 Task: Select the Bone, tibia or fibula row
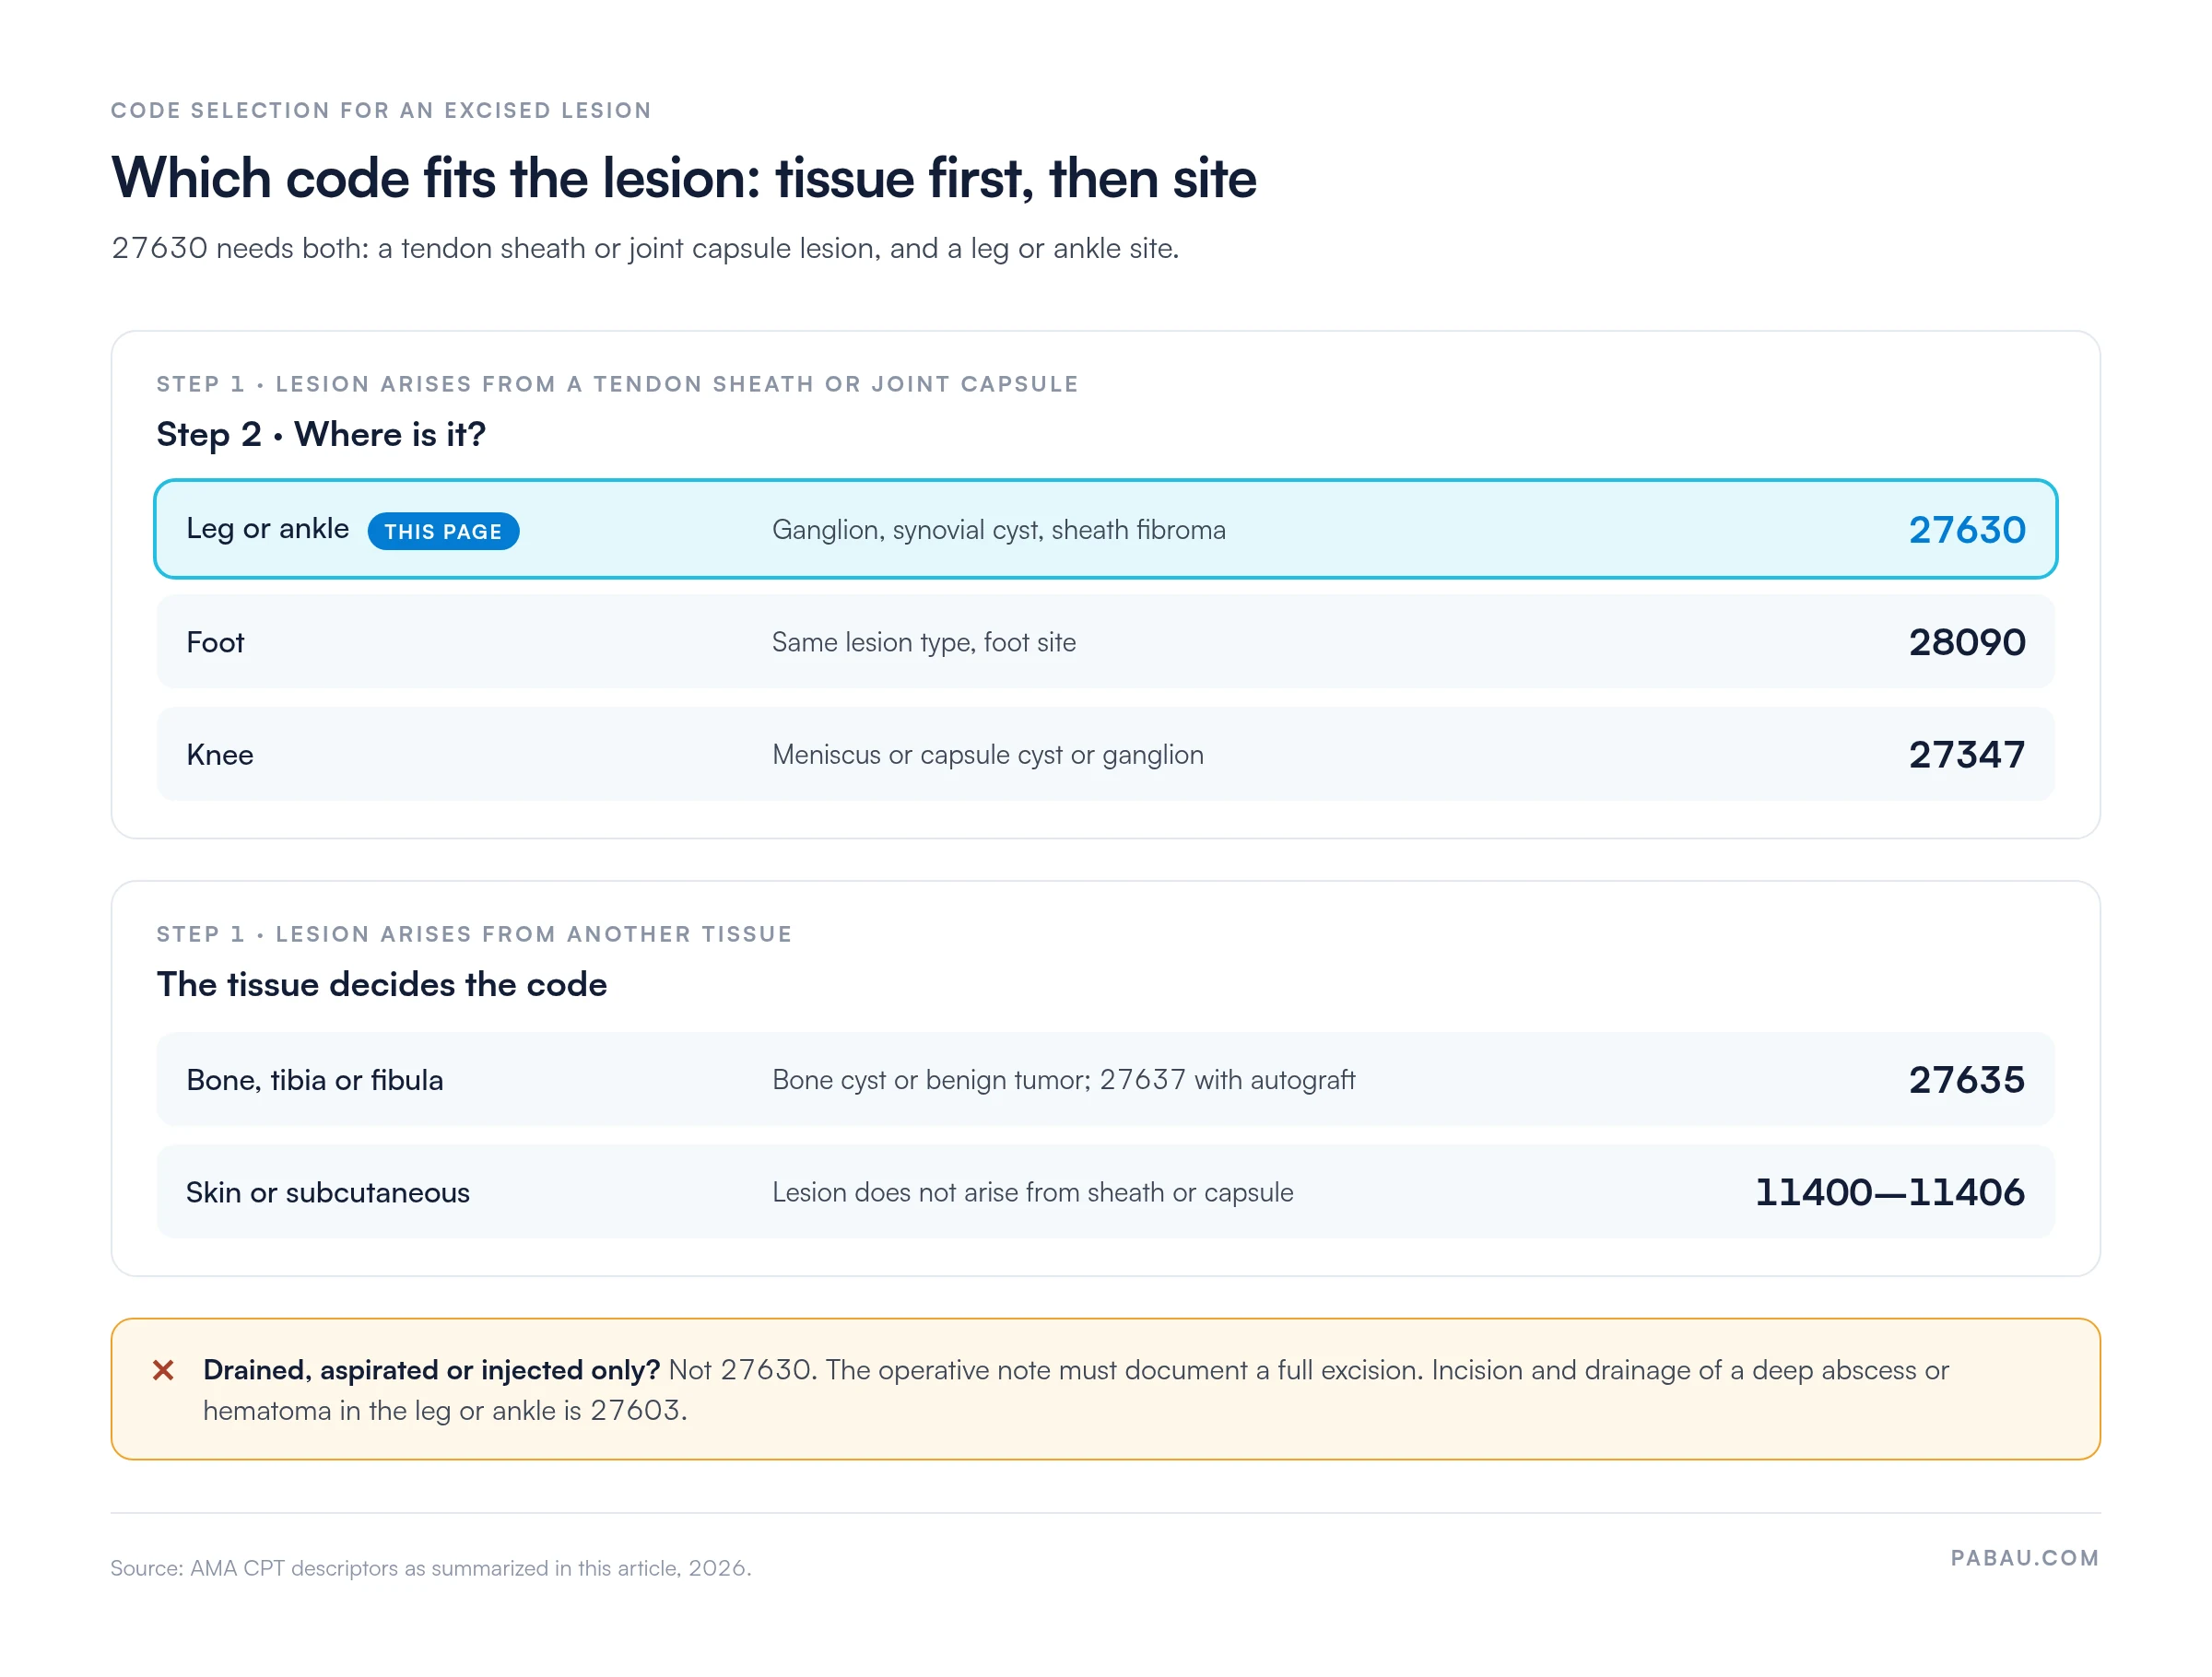click(x=1105, y=1079)
